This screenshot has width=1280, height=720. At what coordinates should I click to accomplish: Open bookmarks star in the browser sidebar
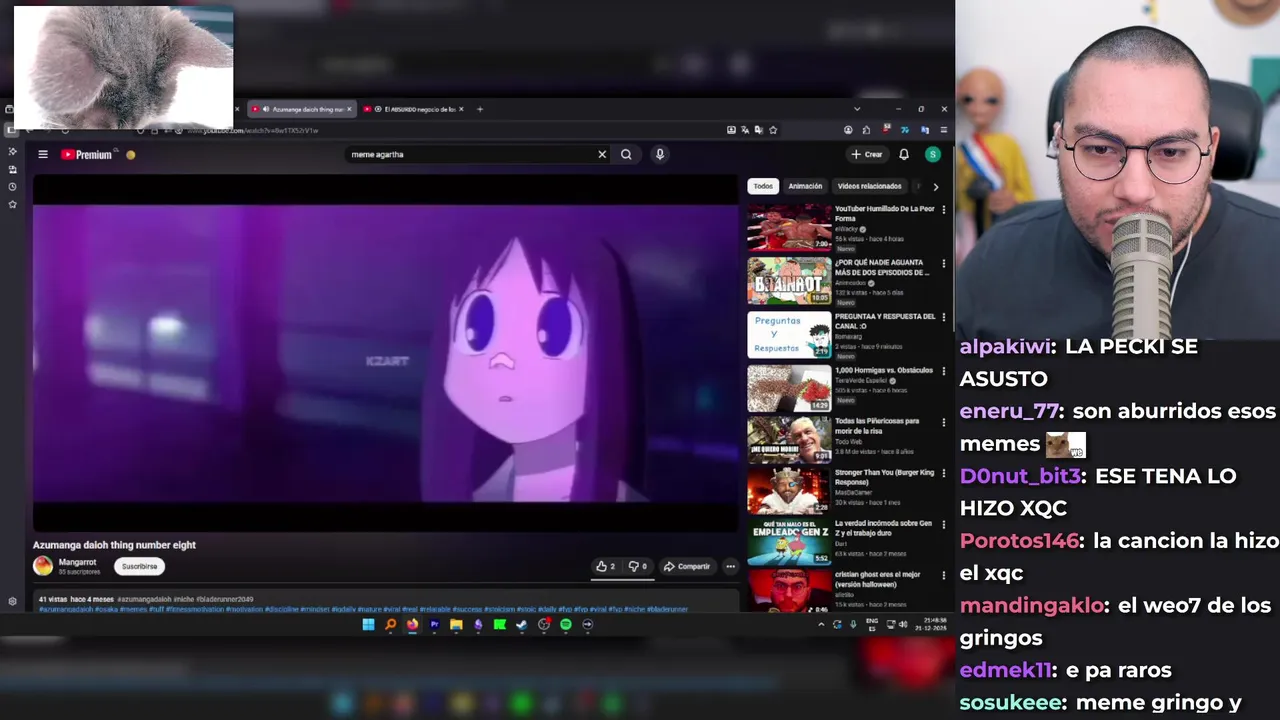pyautogui.click(x=12, y=204)
